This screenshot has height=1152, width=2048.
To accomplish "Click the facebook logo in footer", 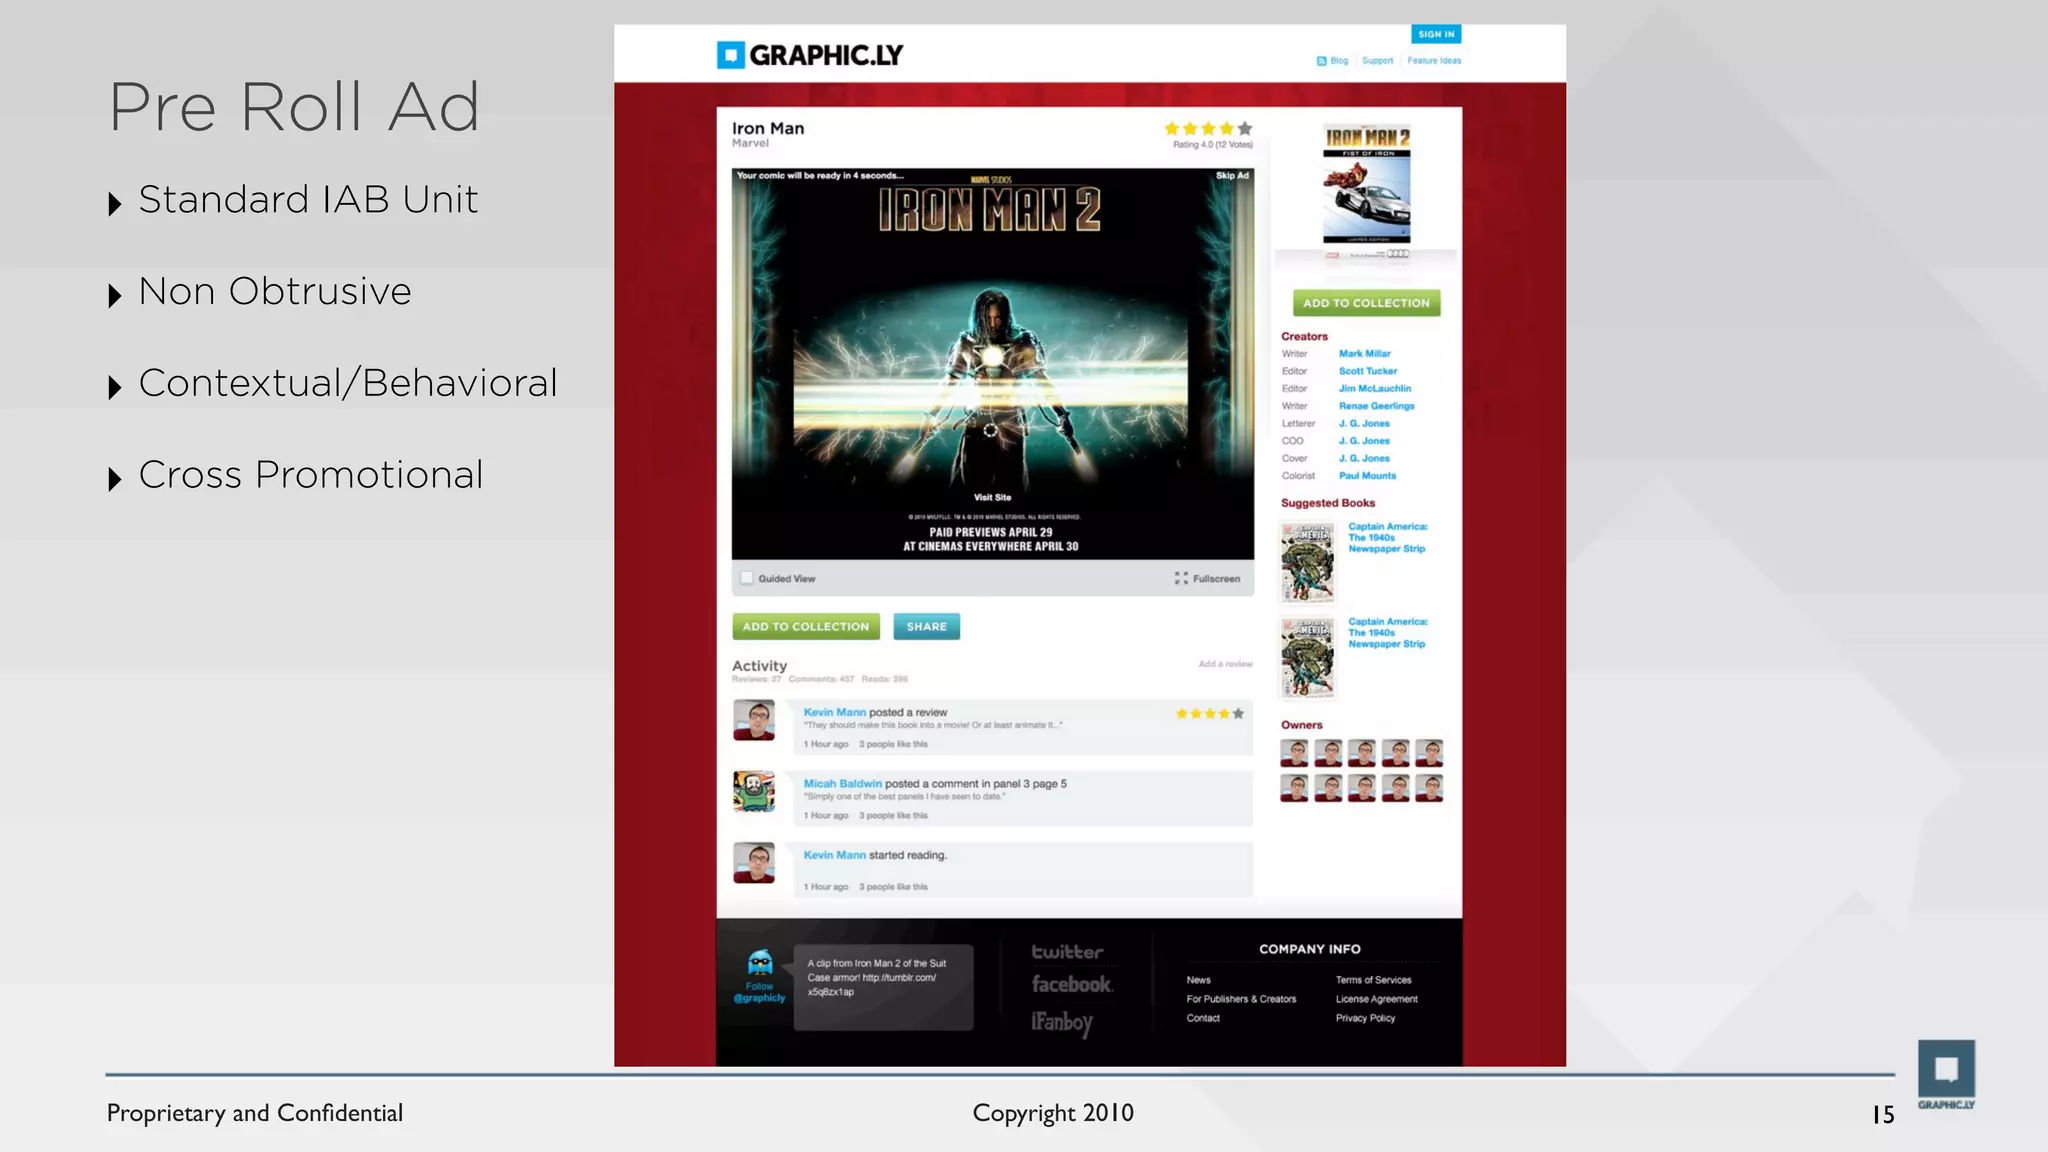I will 1071,985.
